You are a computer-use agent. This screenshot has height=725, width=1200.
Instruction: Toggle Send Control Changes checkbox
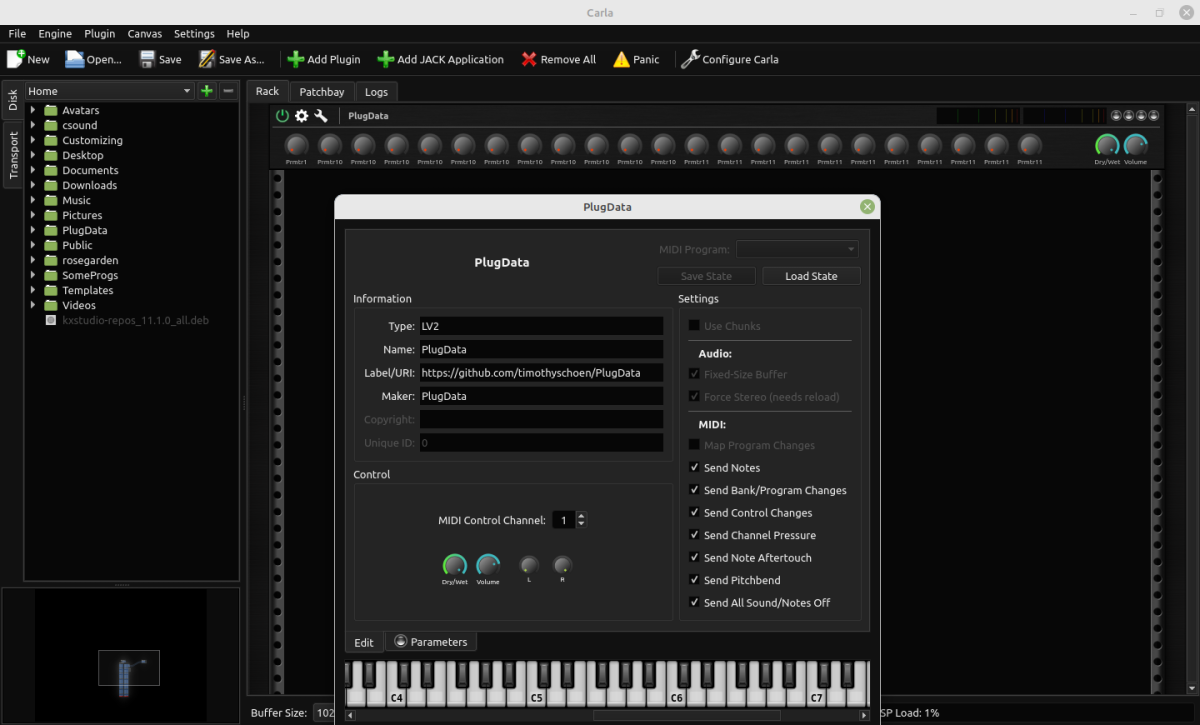click(695, 513)
